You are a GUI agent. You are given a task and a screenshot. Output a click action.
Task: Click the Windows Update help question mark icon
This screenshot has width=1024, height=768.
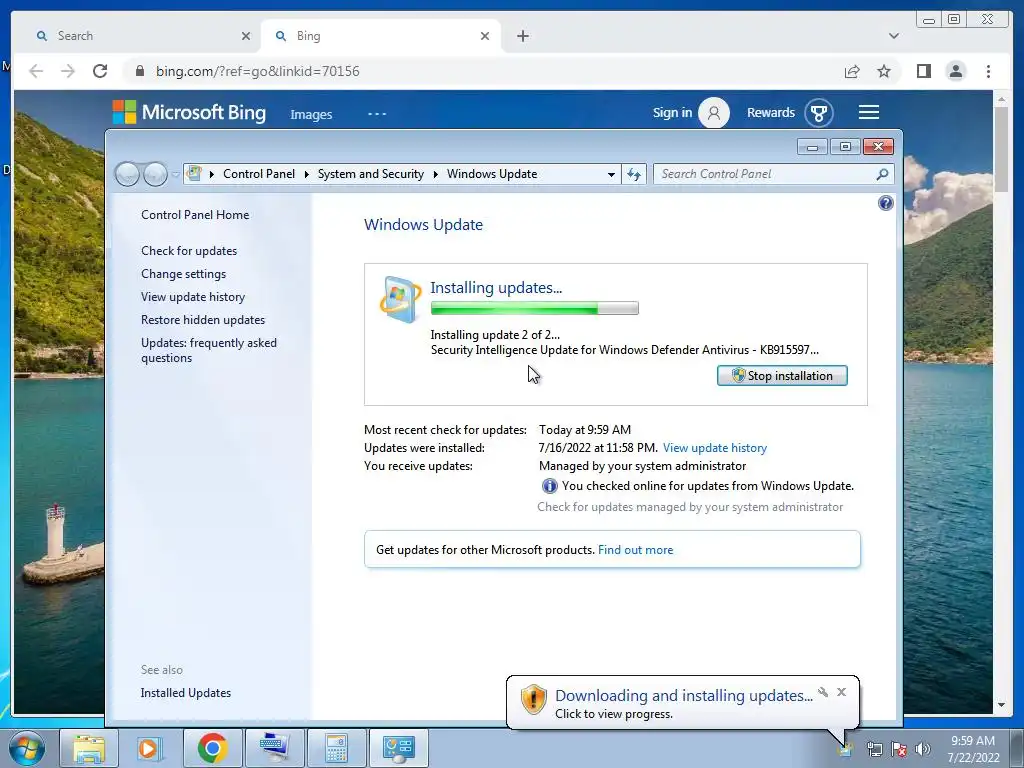click(886, 203)
